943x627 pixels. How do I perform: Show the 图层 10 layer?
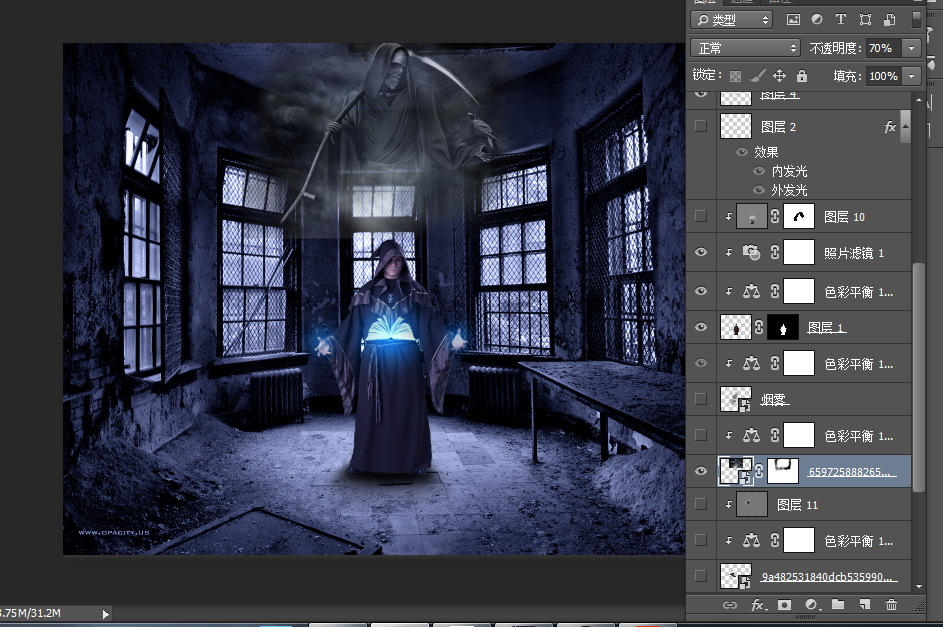pyautogui.click(x=700, y=216)
